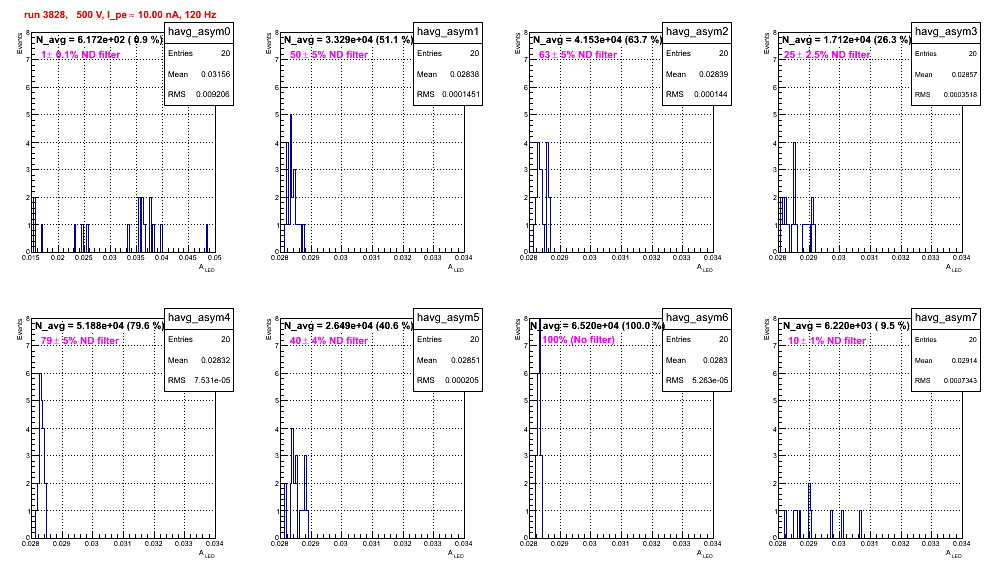Select the havg_asym0 stats box title

(x=199, y=32)
